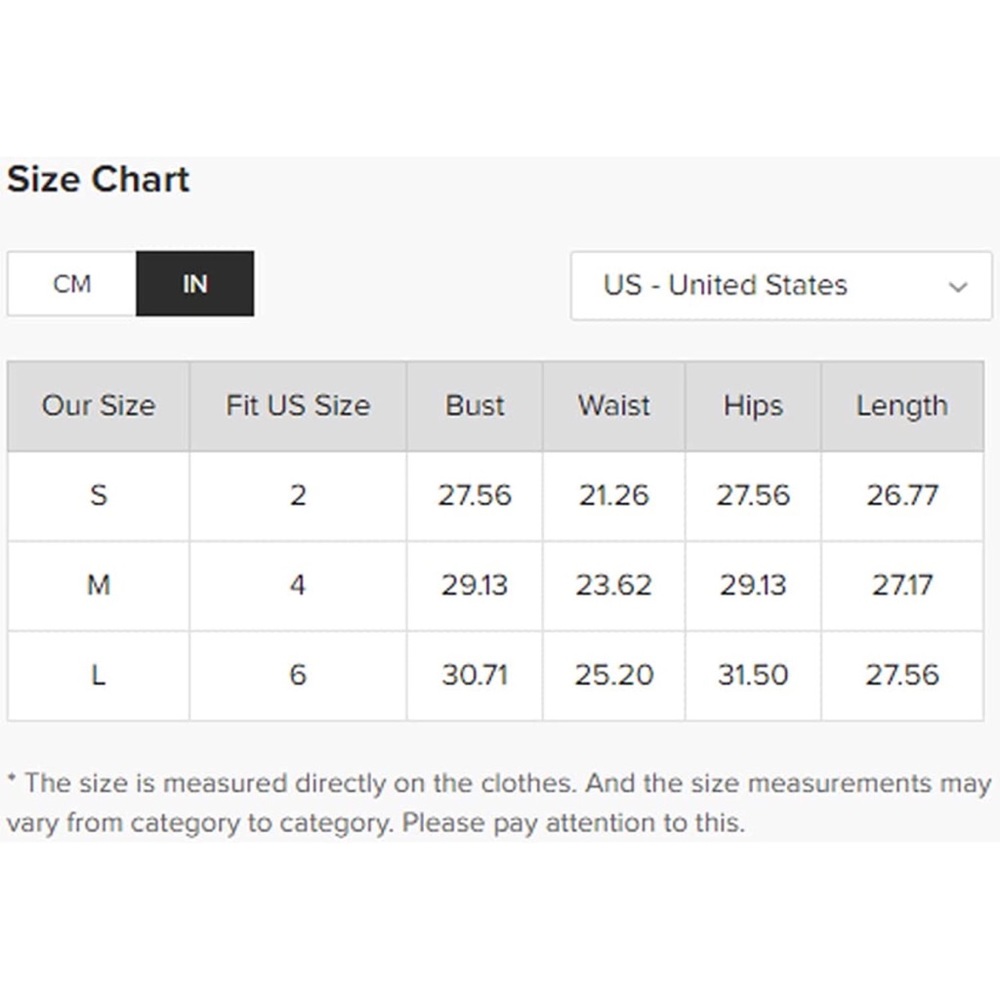1000x1000 pixels.
Task: Click the M row bust value 29.13
Action: pos(474,585)
